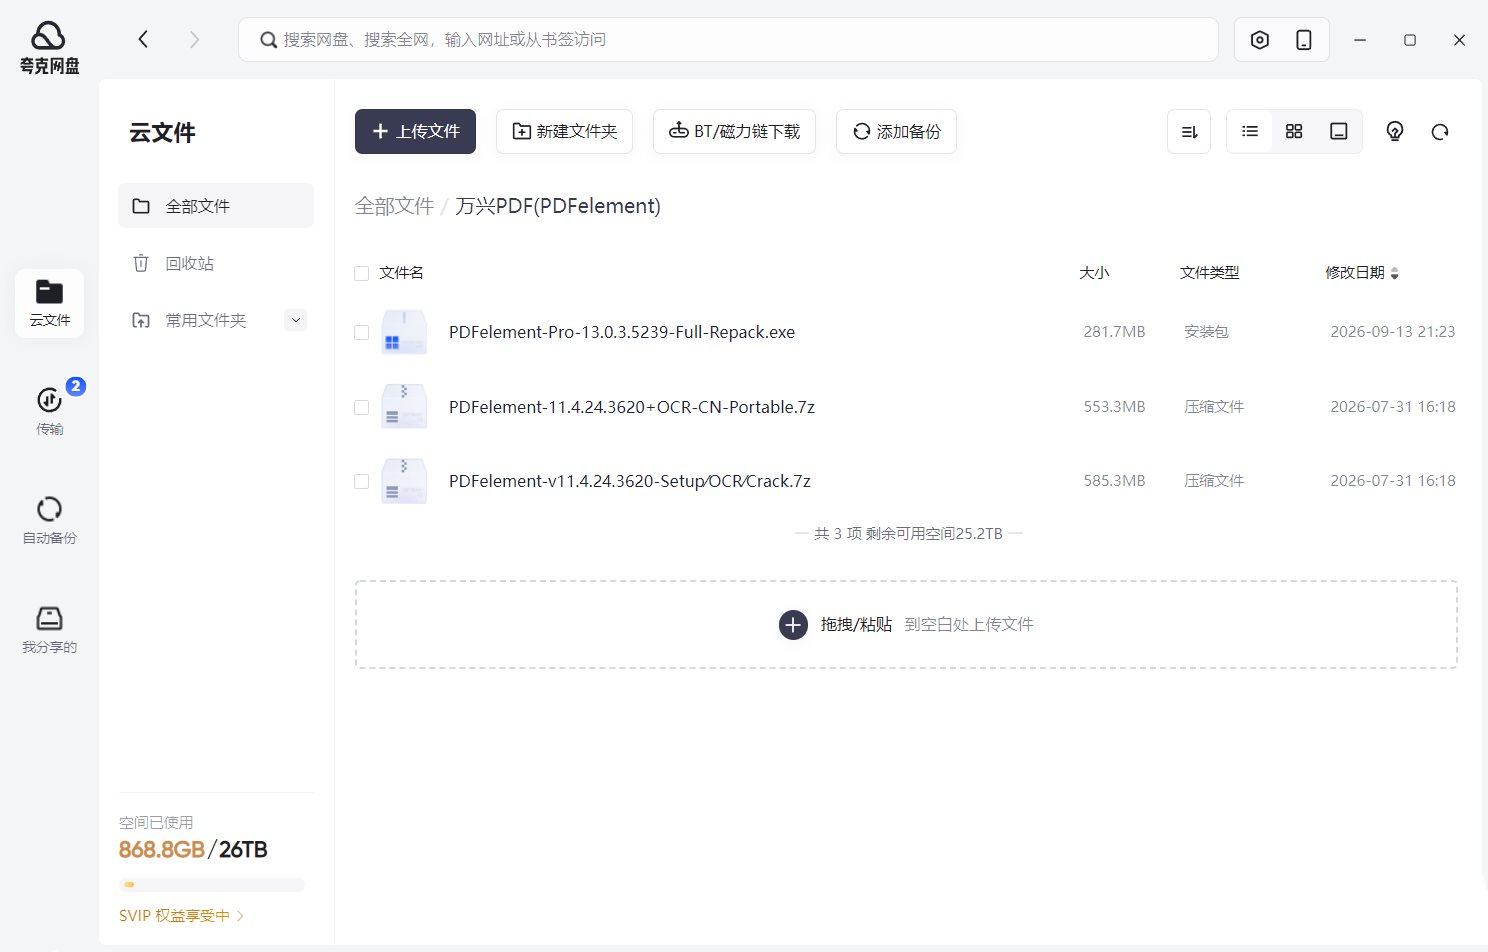This screenshot has width=1488, height=952.
Task: Click the exe installer file icon
Action: (404, 332)
